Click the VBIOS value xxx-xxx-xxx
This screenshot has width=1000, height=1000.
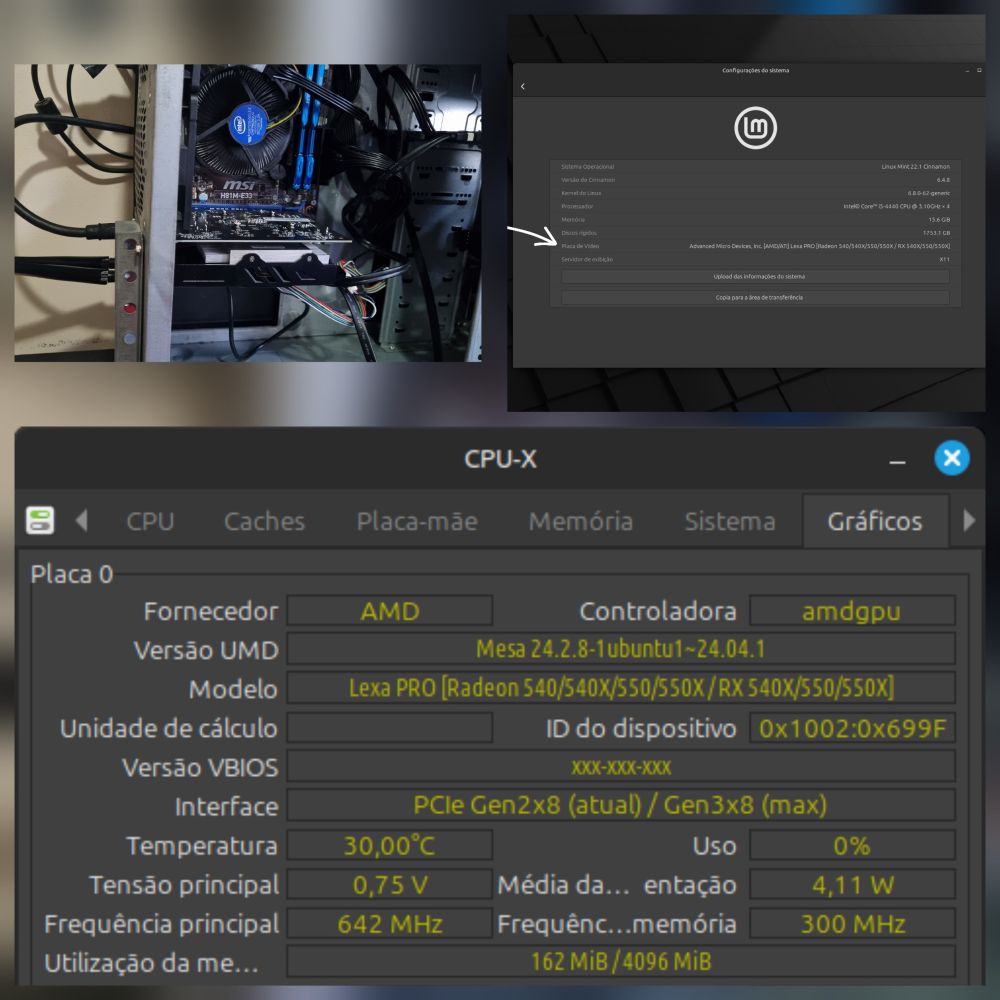621,767
